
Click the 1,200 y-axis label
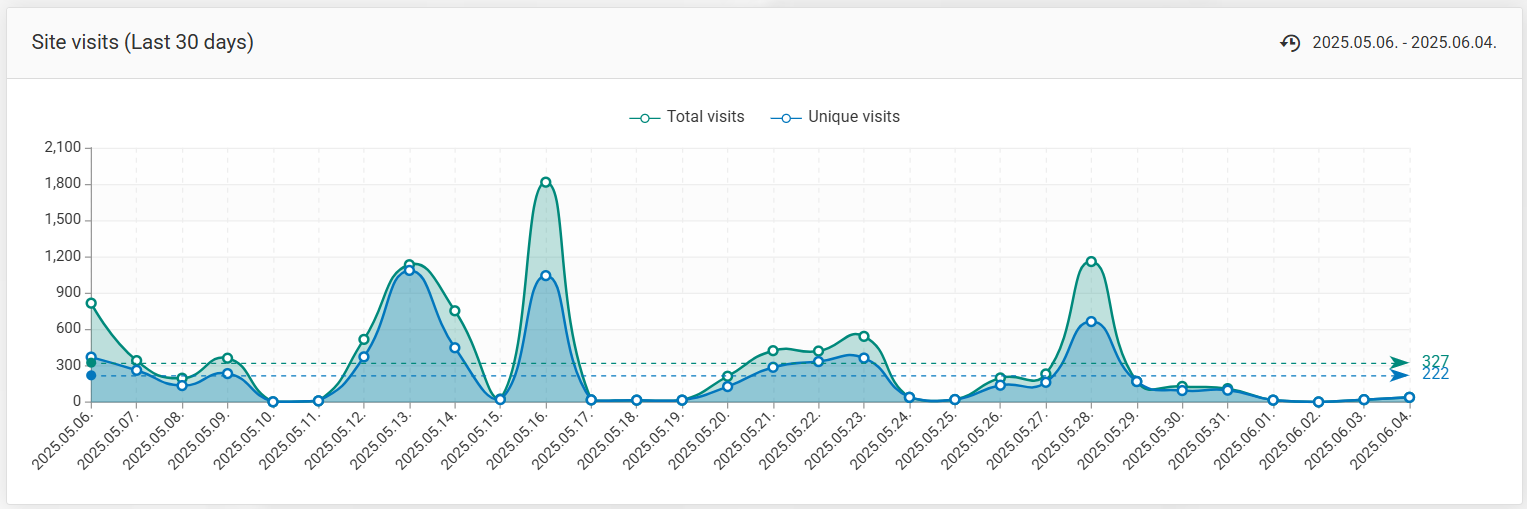tap(63, 256)
